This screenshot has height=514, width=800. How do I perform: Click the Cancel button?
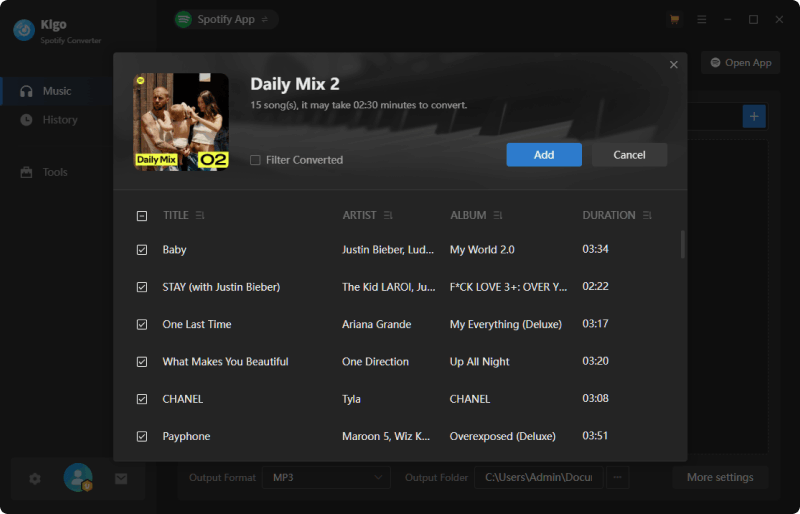(629, 155)
